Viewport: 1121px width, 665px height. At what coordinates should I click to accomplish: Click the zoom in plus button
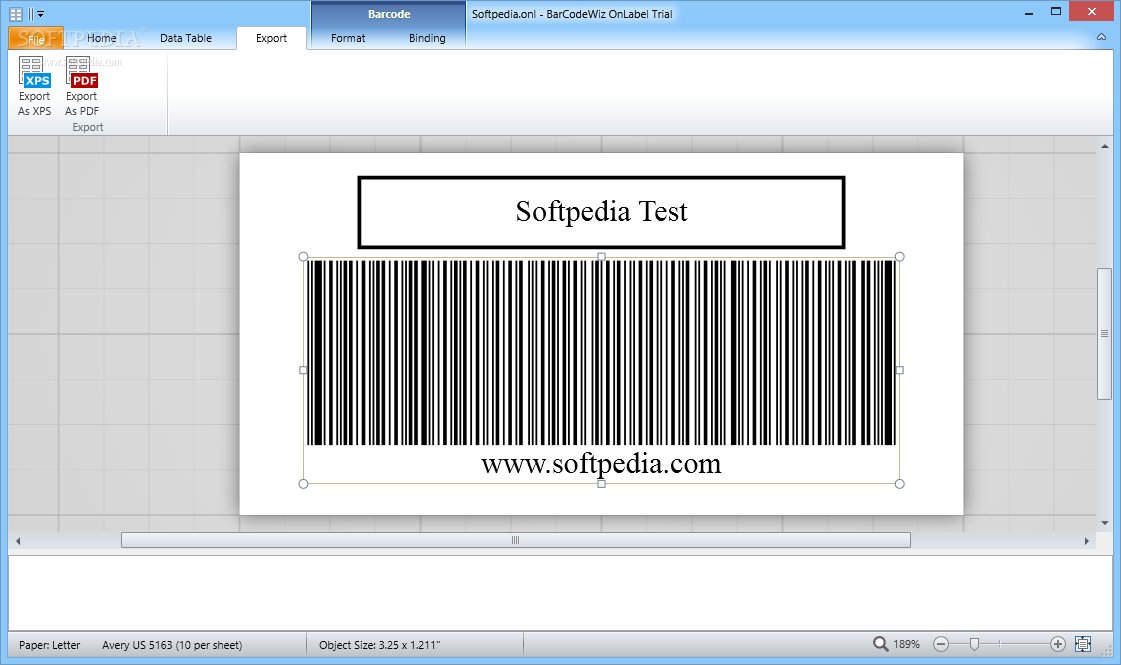[1058, 644]
